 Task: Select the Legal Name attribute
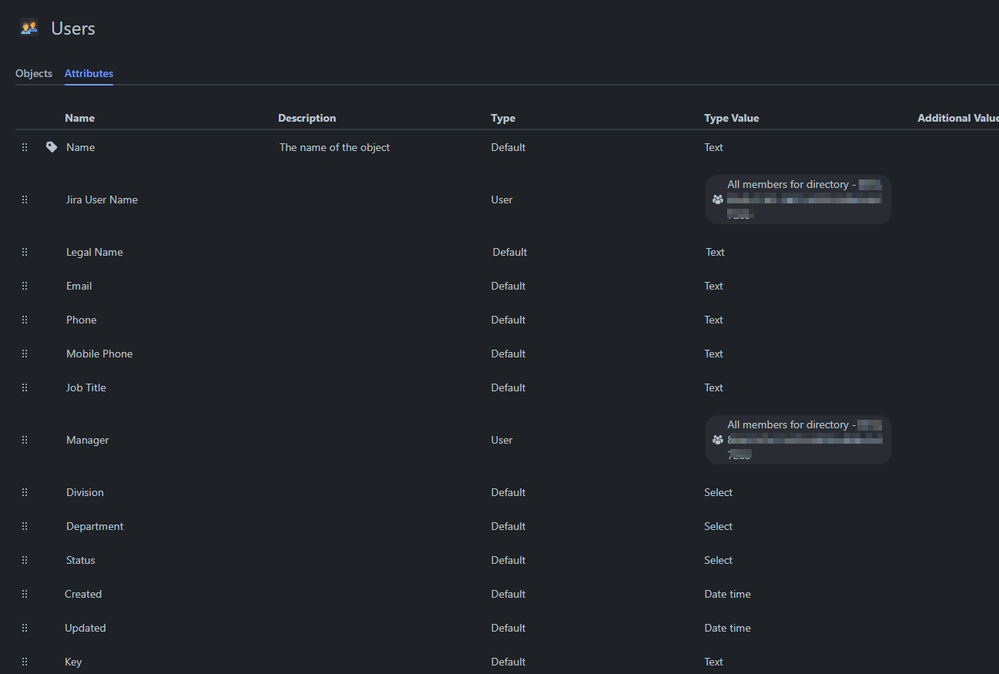(x=94, y=252)
